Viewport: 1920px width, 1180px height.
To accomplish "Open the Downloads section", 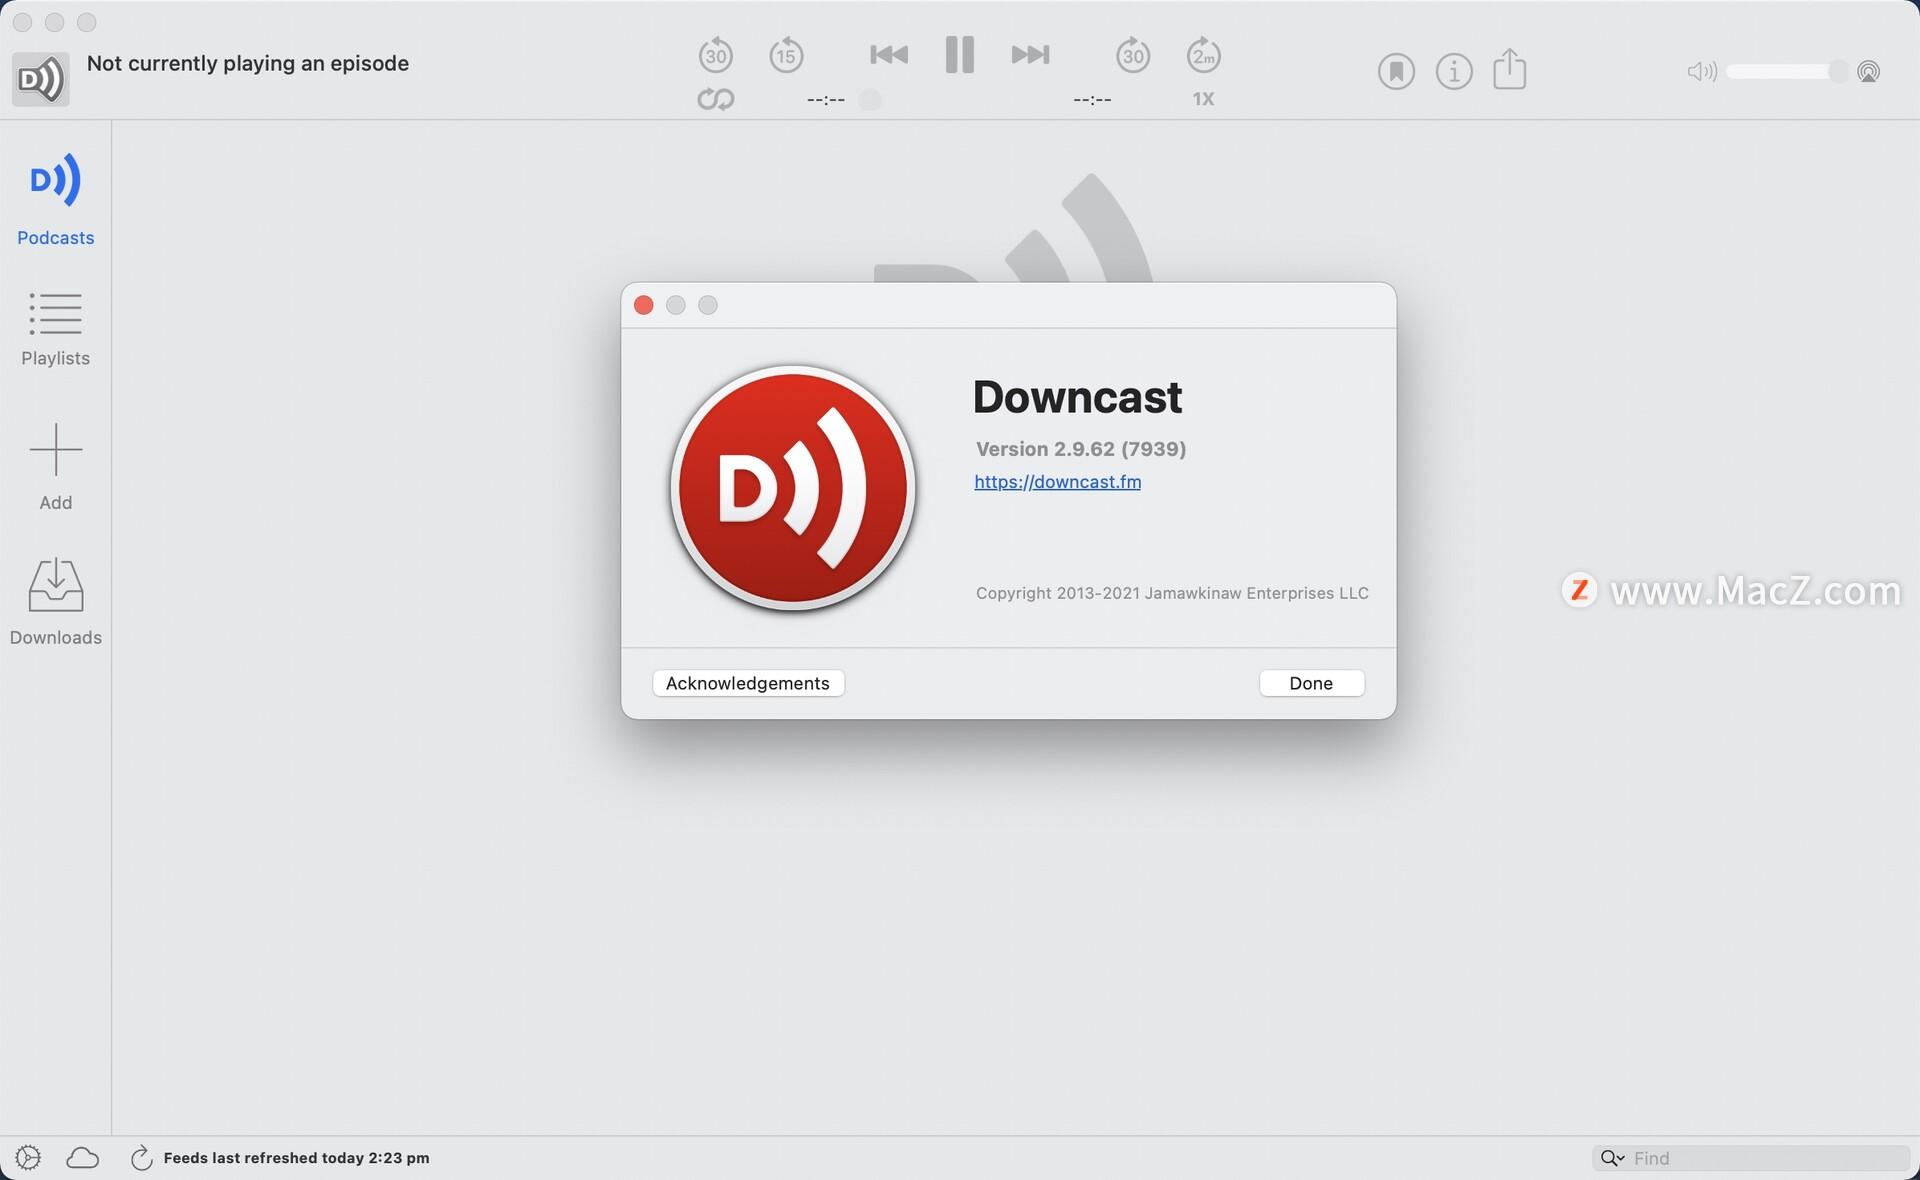I will [x=55, y=598].
